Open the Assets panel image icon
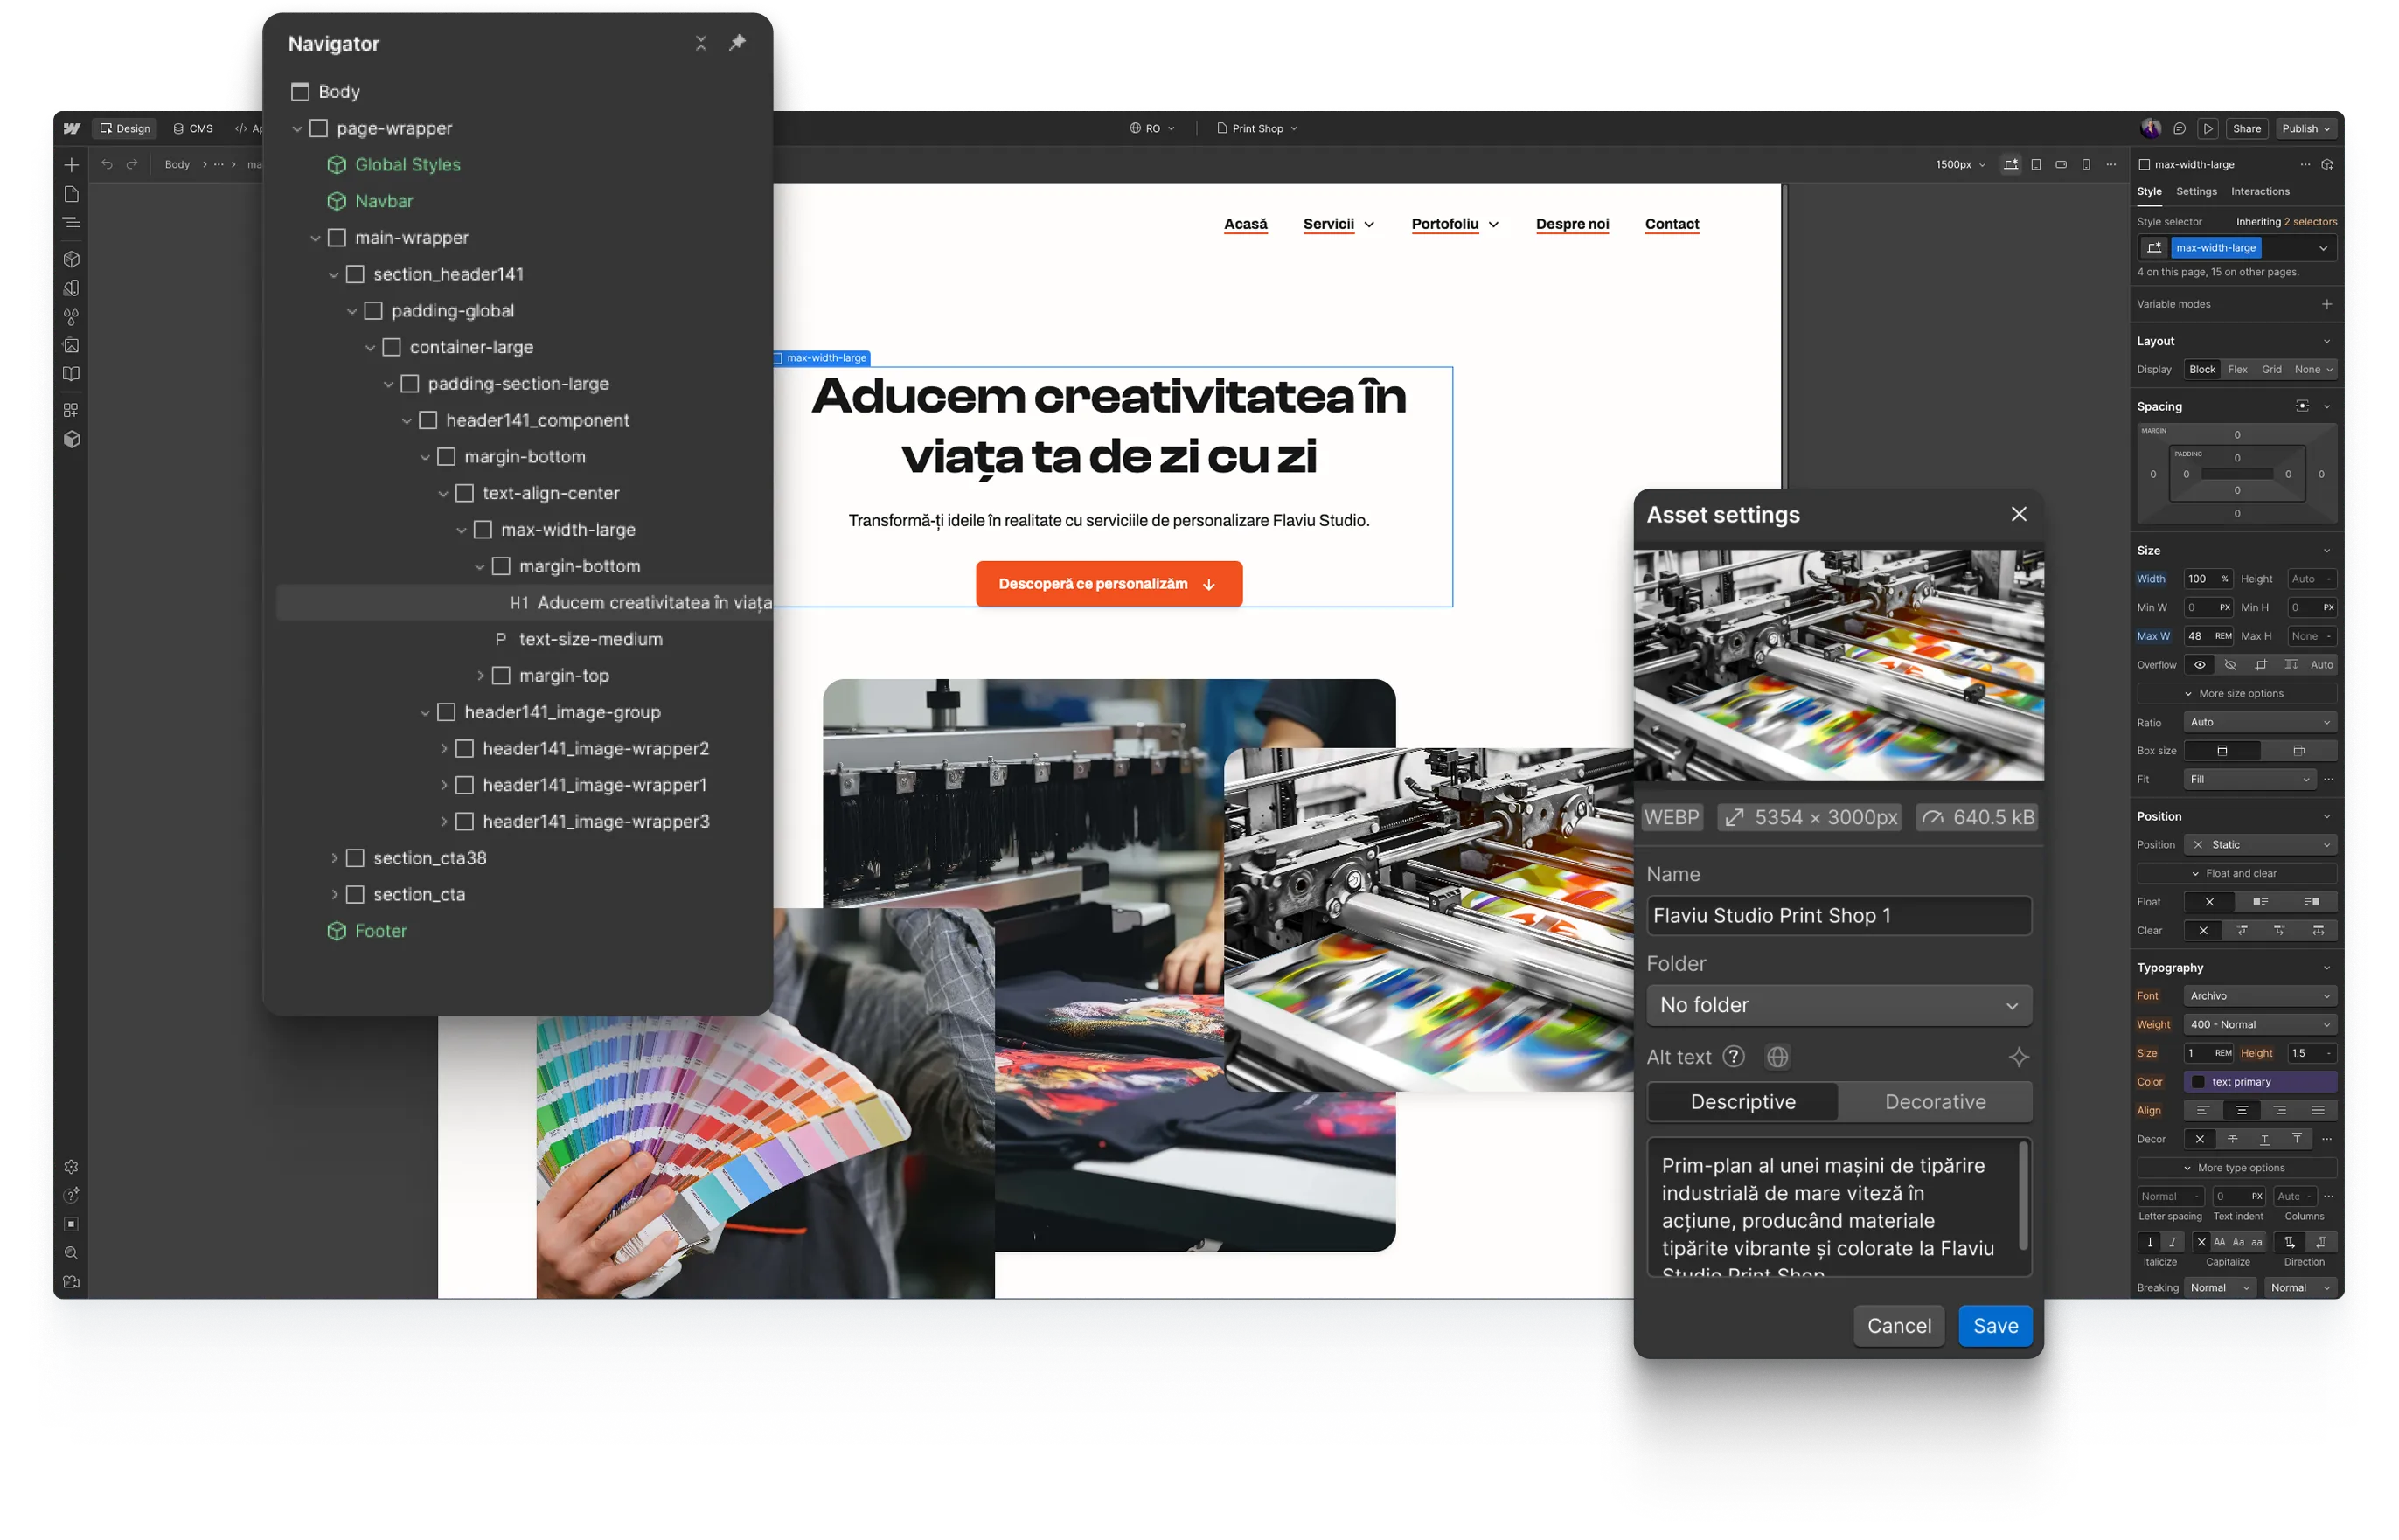 (71, 346)
